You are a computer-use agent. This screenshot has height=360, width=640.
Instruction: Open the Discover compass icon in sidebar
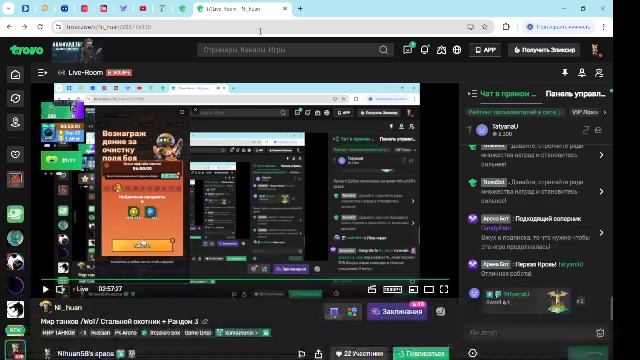click(16, 98)
